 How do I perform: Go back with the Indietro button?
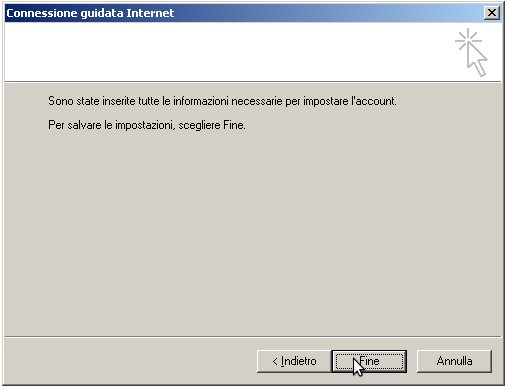pos(294,361)
